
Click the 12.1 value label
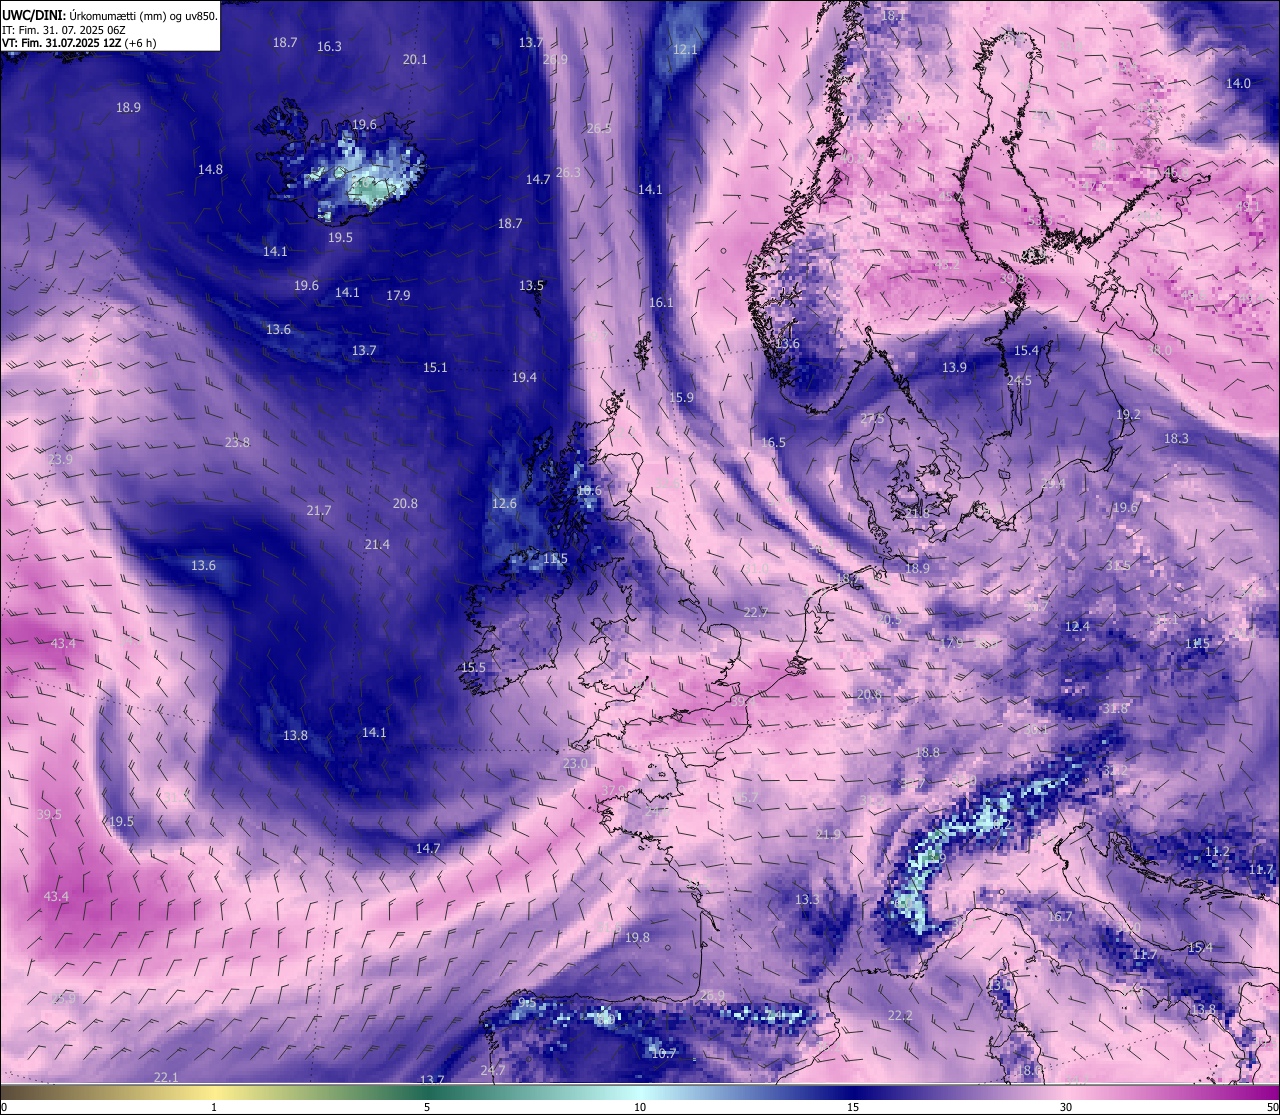pos(685,50)
